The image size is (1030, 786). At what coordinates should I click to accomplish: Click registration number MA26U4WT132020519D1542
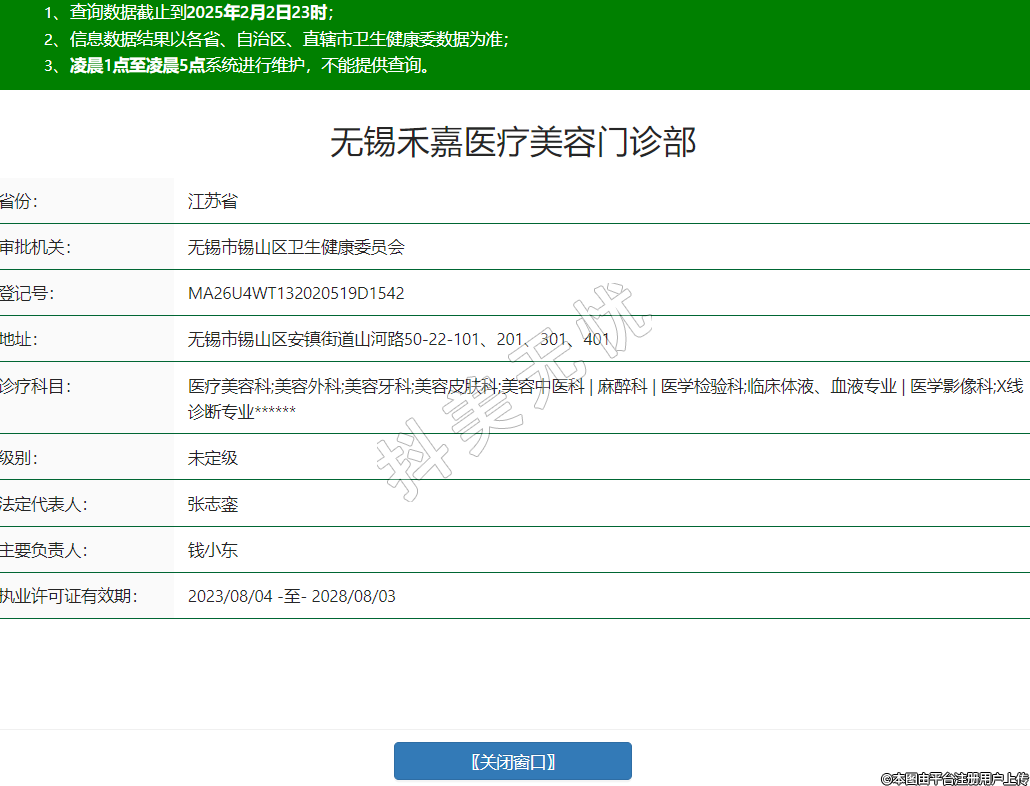coord(296,293)
